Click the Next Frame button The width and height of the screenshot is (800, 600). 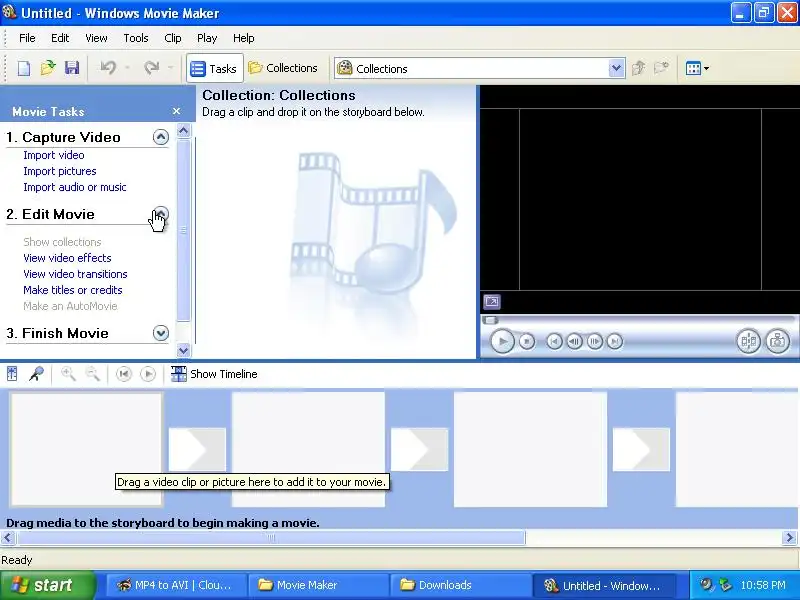coord(595,341)
